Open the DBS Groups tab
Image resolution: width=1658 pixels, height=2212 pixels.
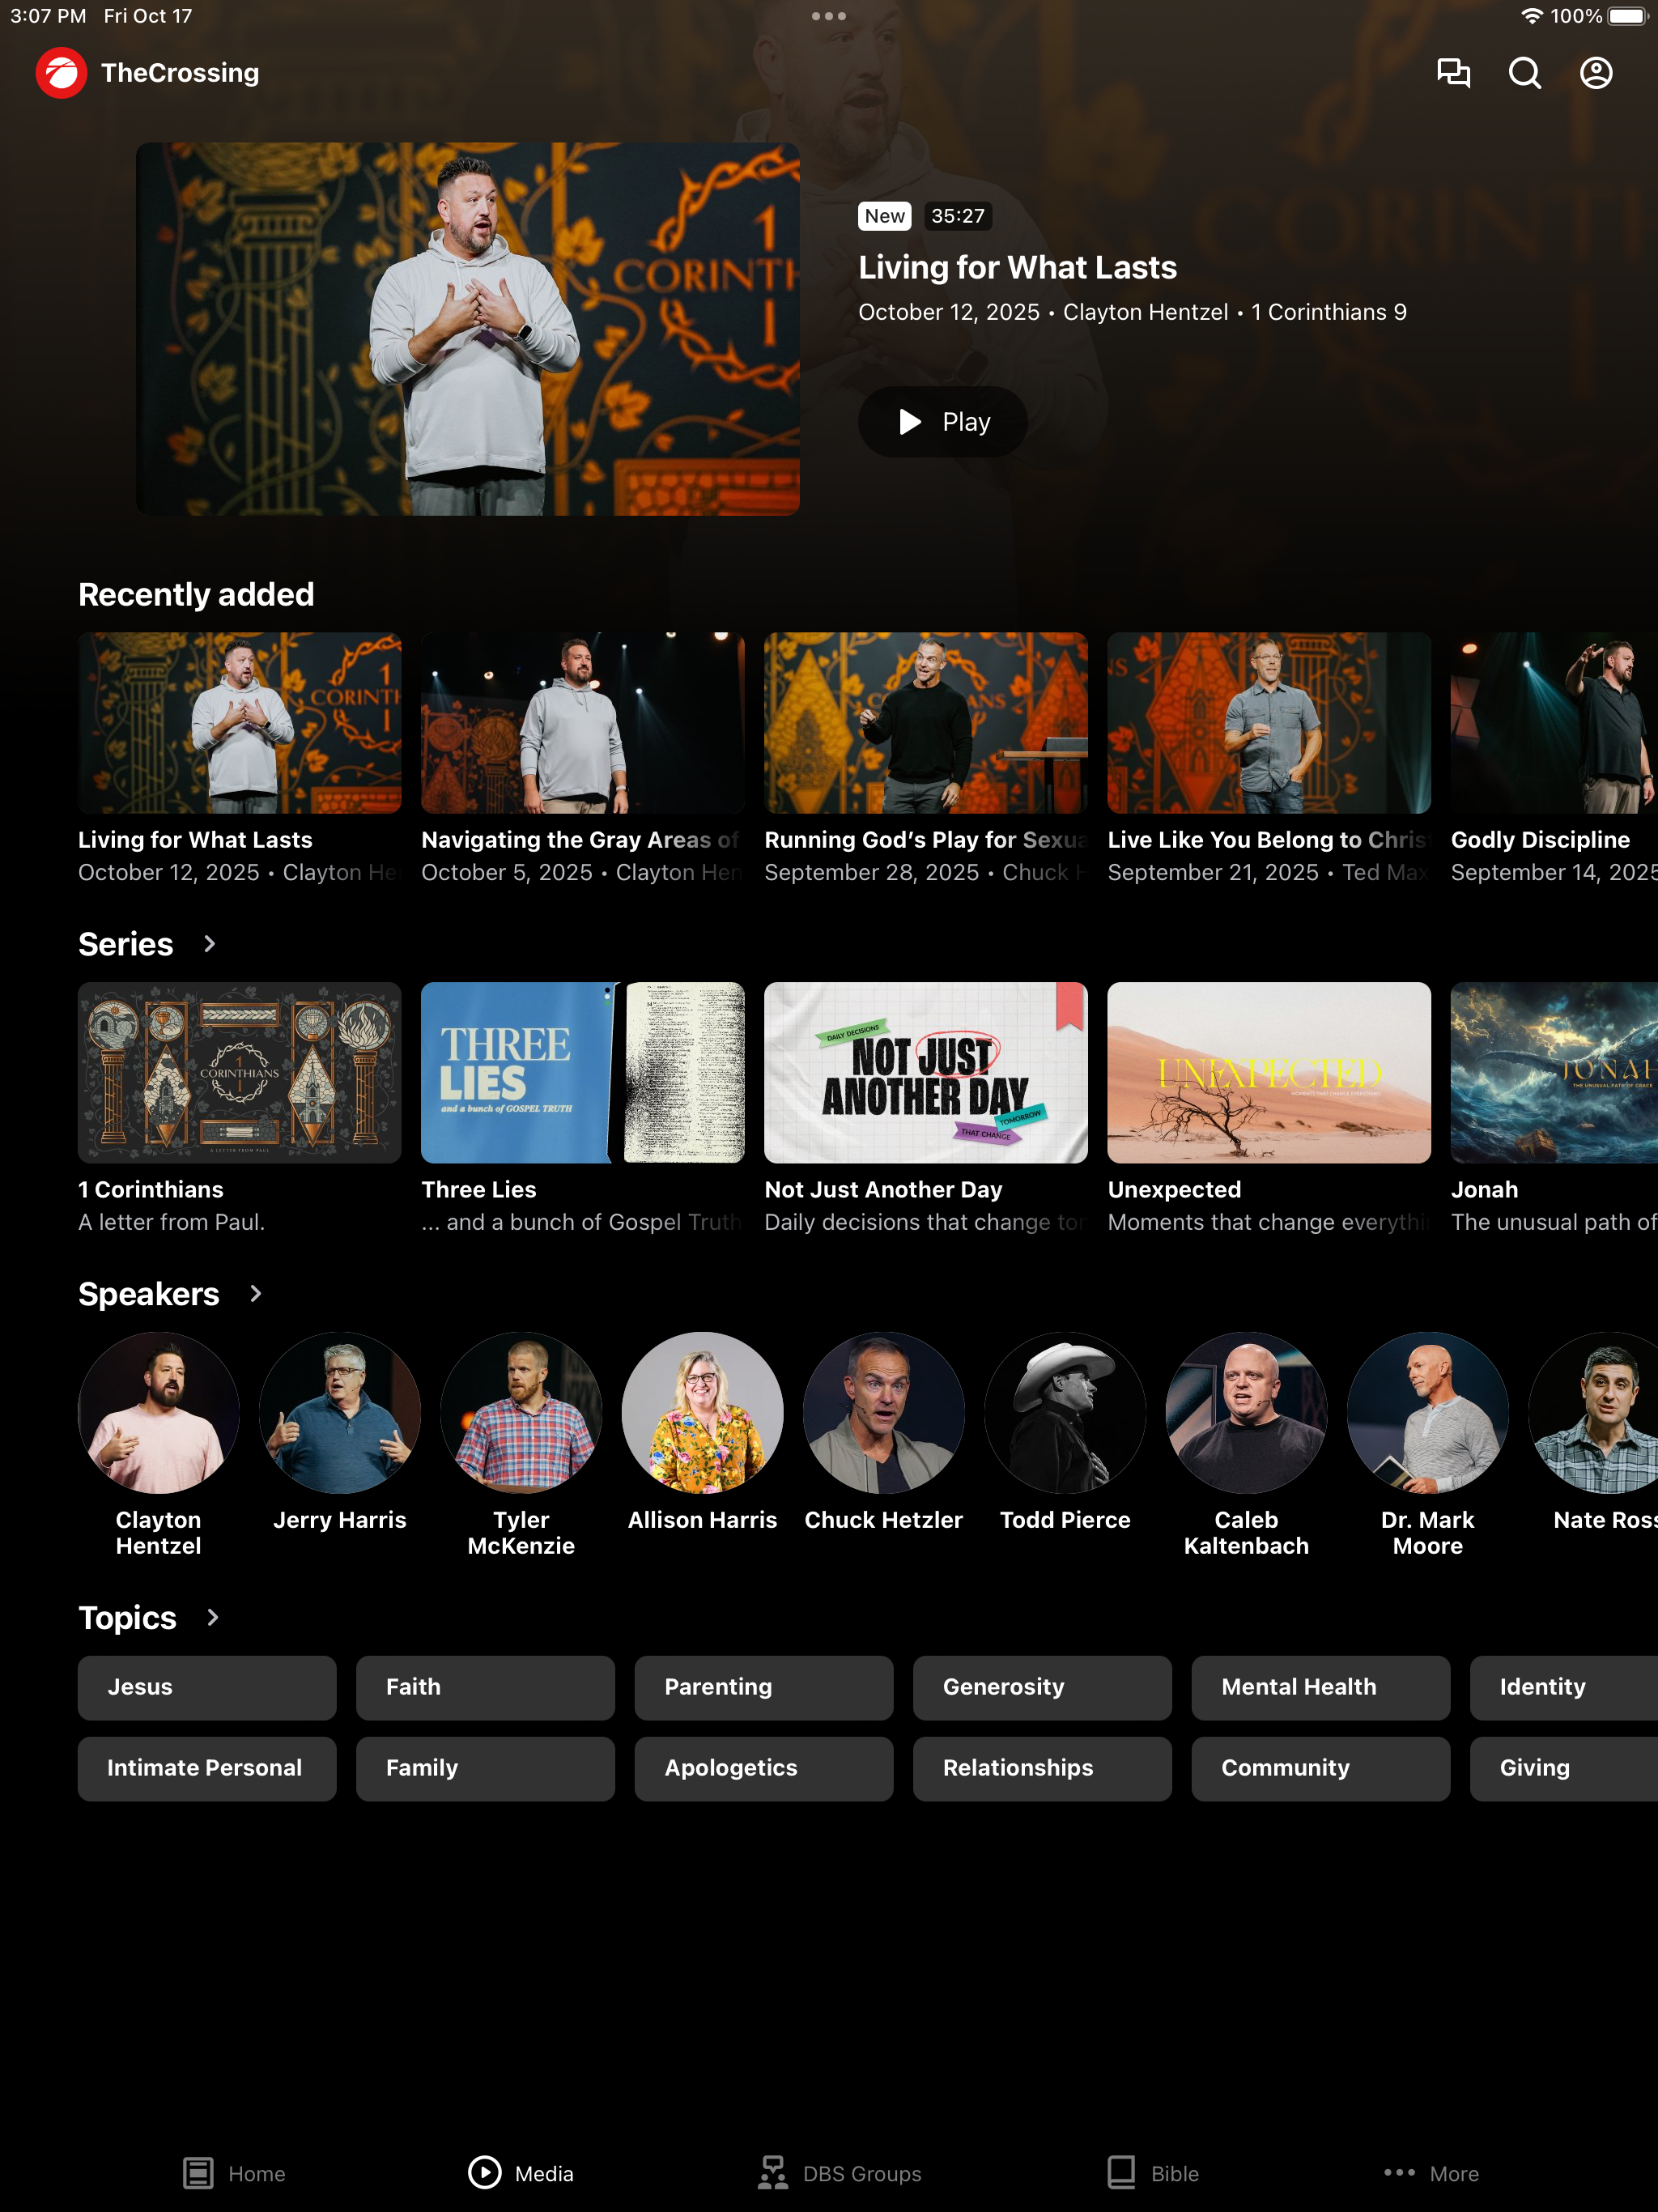[840, 2174]
